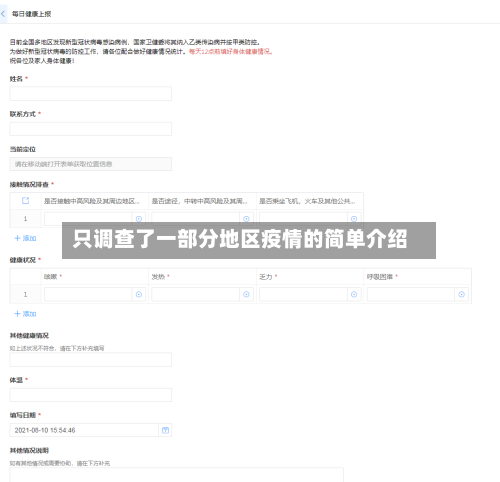Click column header 是否途径，中转中高风险及其周
The image size is (500, 482).
[200, 201]
